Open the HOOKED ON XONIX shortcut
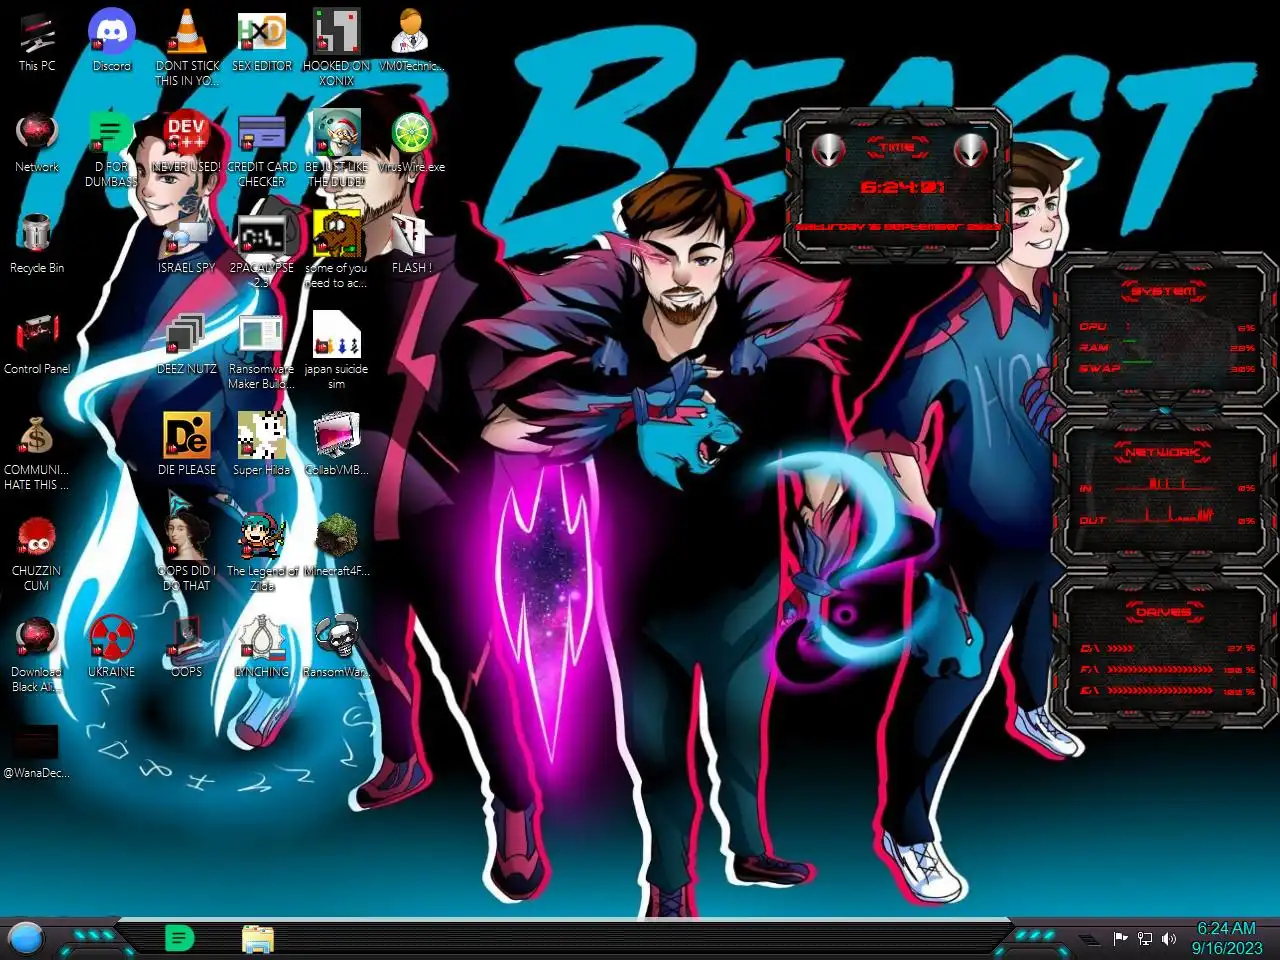Screen dimensions: 1280x960 (x=337, y=48)
